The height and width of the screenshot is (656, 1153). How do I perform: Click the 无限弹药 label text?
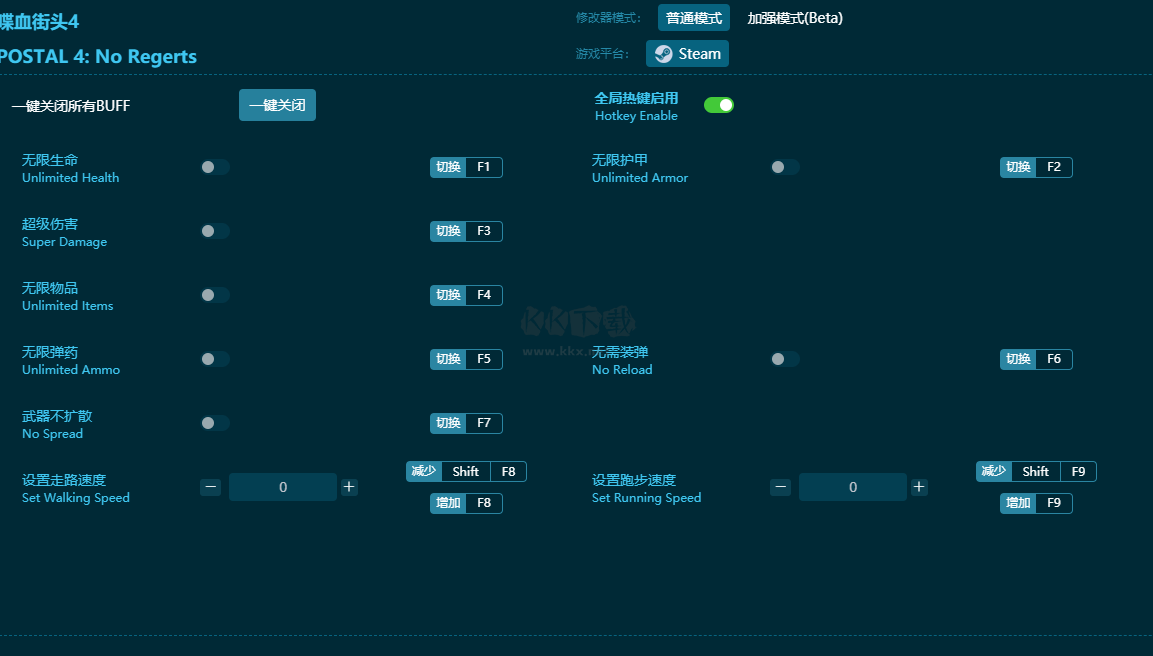click(x=50, y=352)
